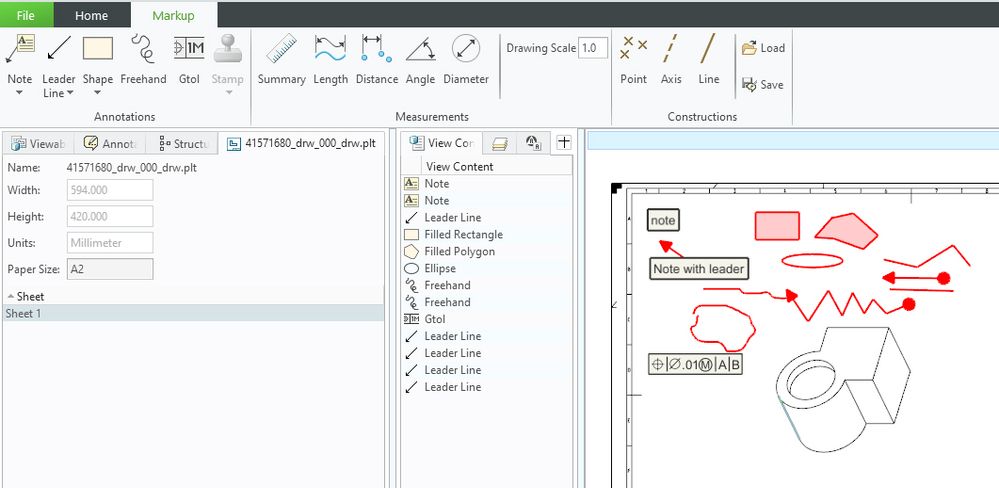Open the Leader Line dropdown arrow
This screenshot has width=999, height=488.
pos(70,94)
